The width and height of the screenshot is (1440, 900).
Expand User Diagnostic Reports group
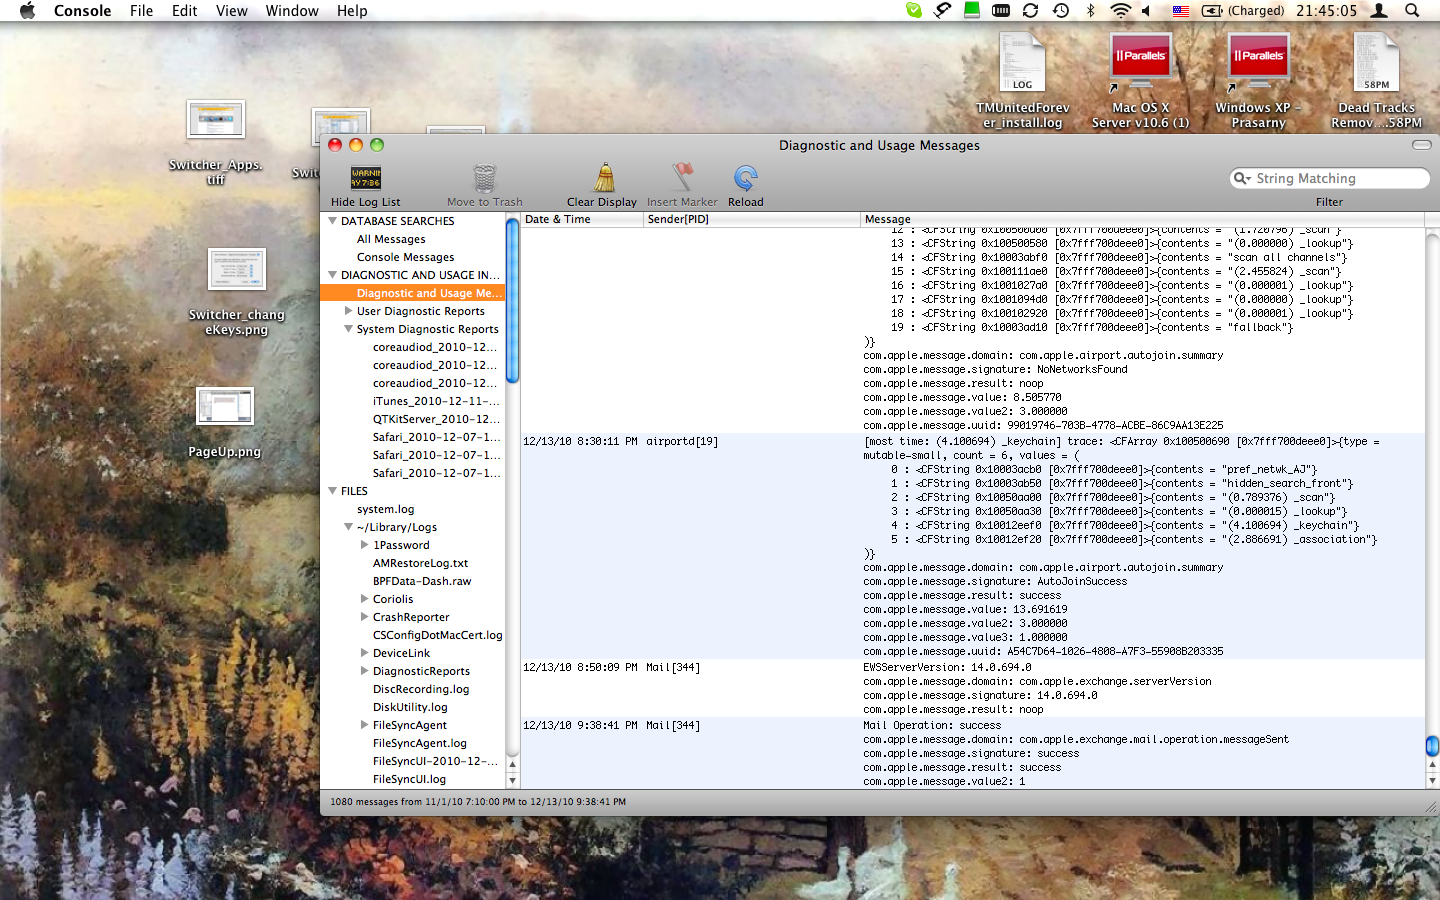click(349, 311)
